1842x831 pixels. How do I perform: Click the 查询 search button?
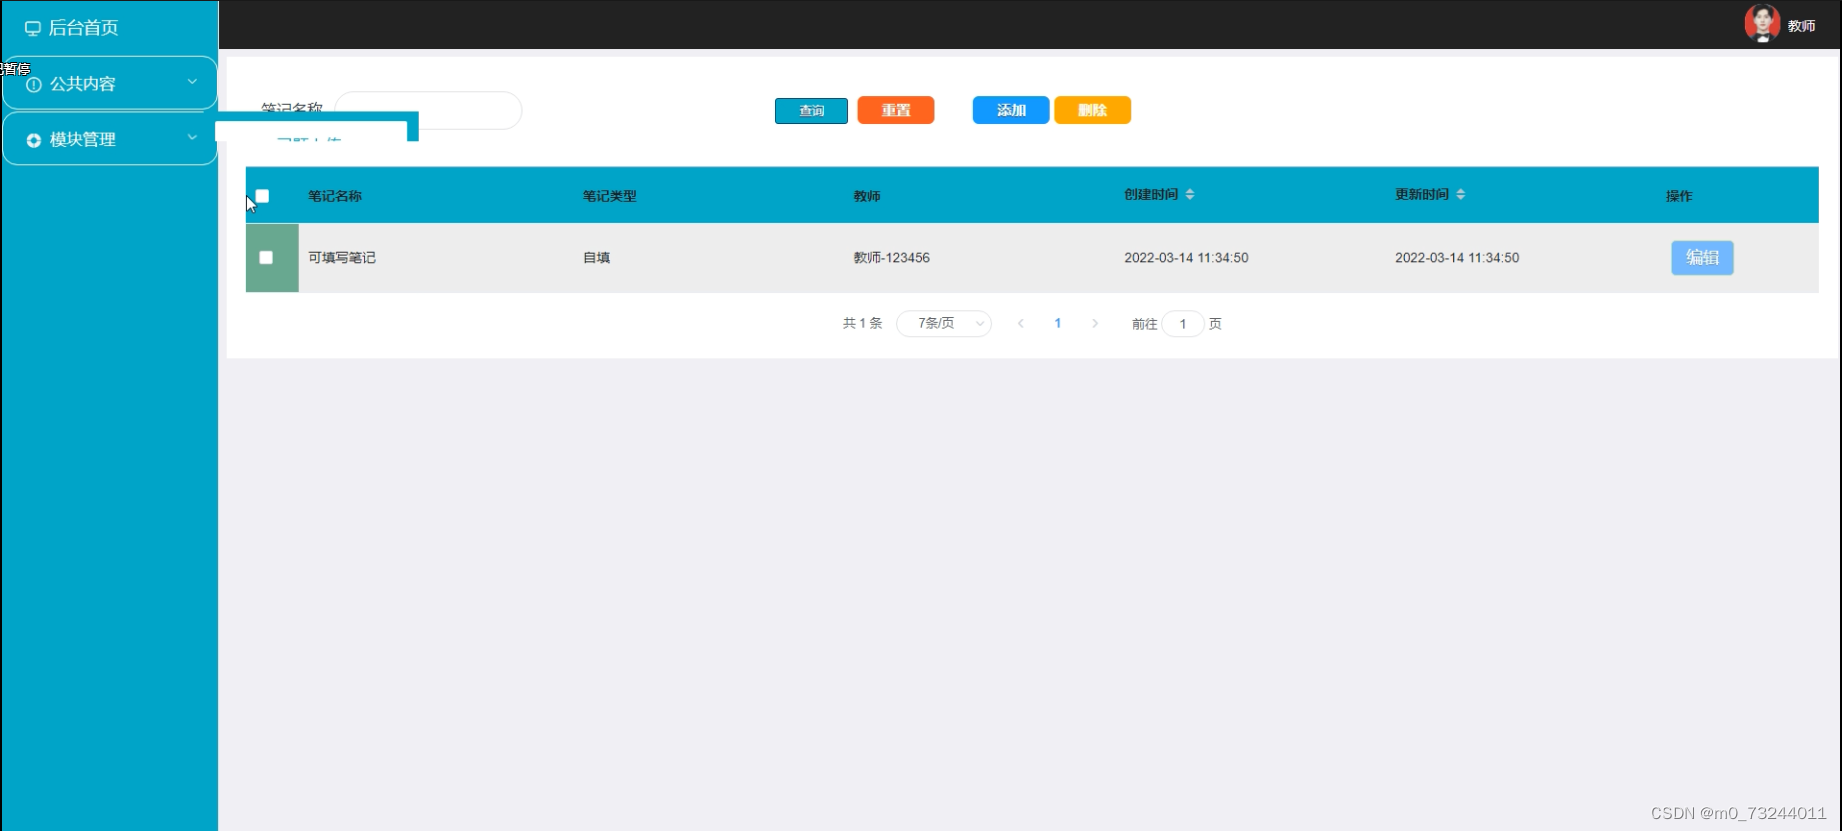pyautogui.click(x=811, y=110)
